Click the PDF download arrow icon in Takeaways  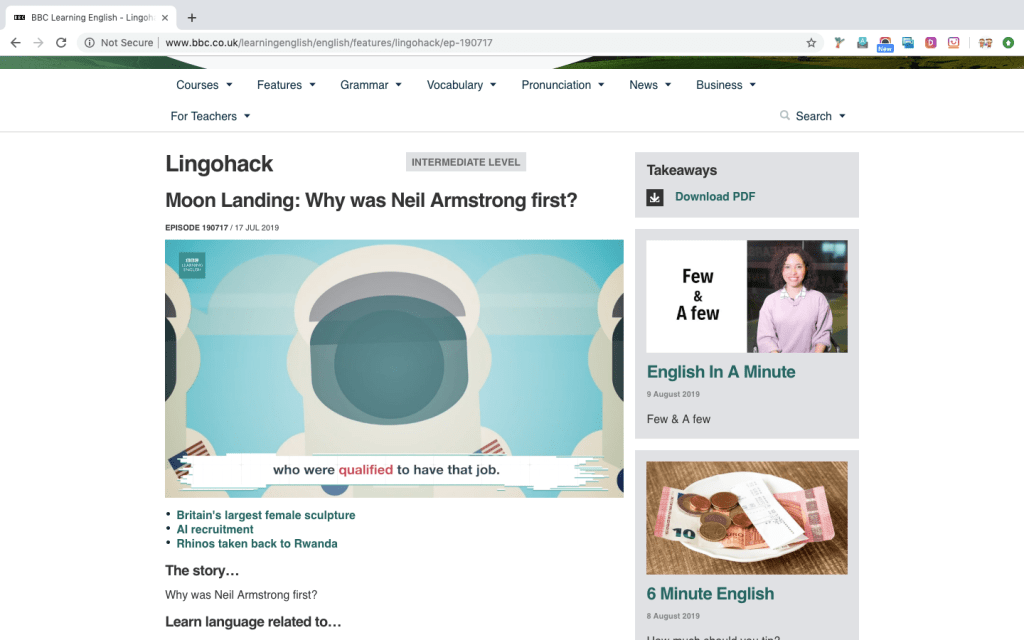pos(655,197)
